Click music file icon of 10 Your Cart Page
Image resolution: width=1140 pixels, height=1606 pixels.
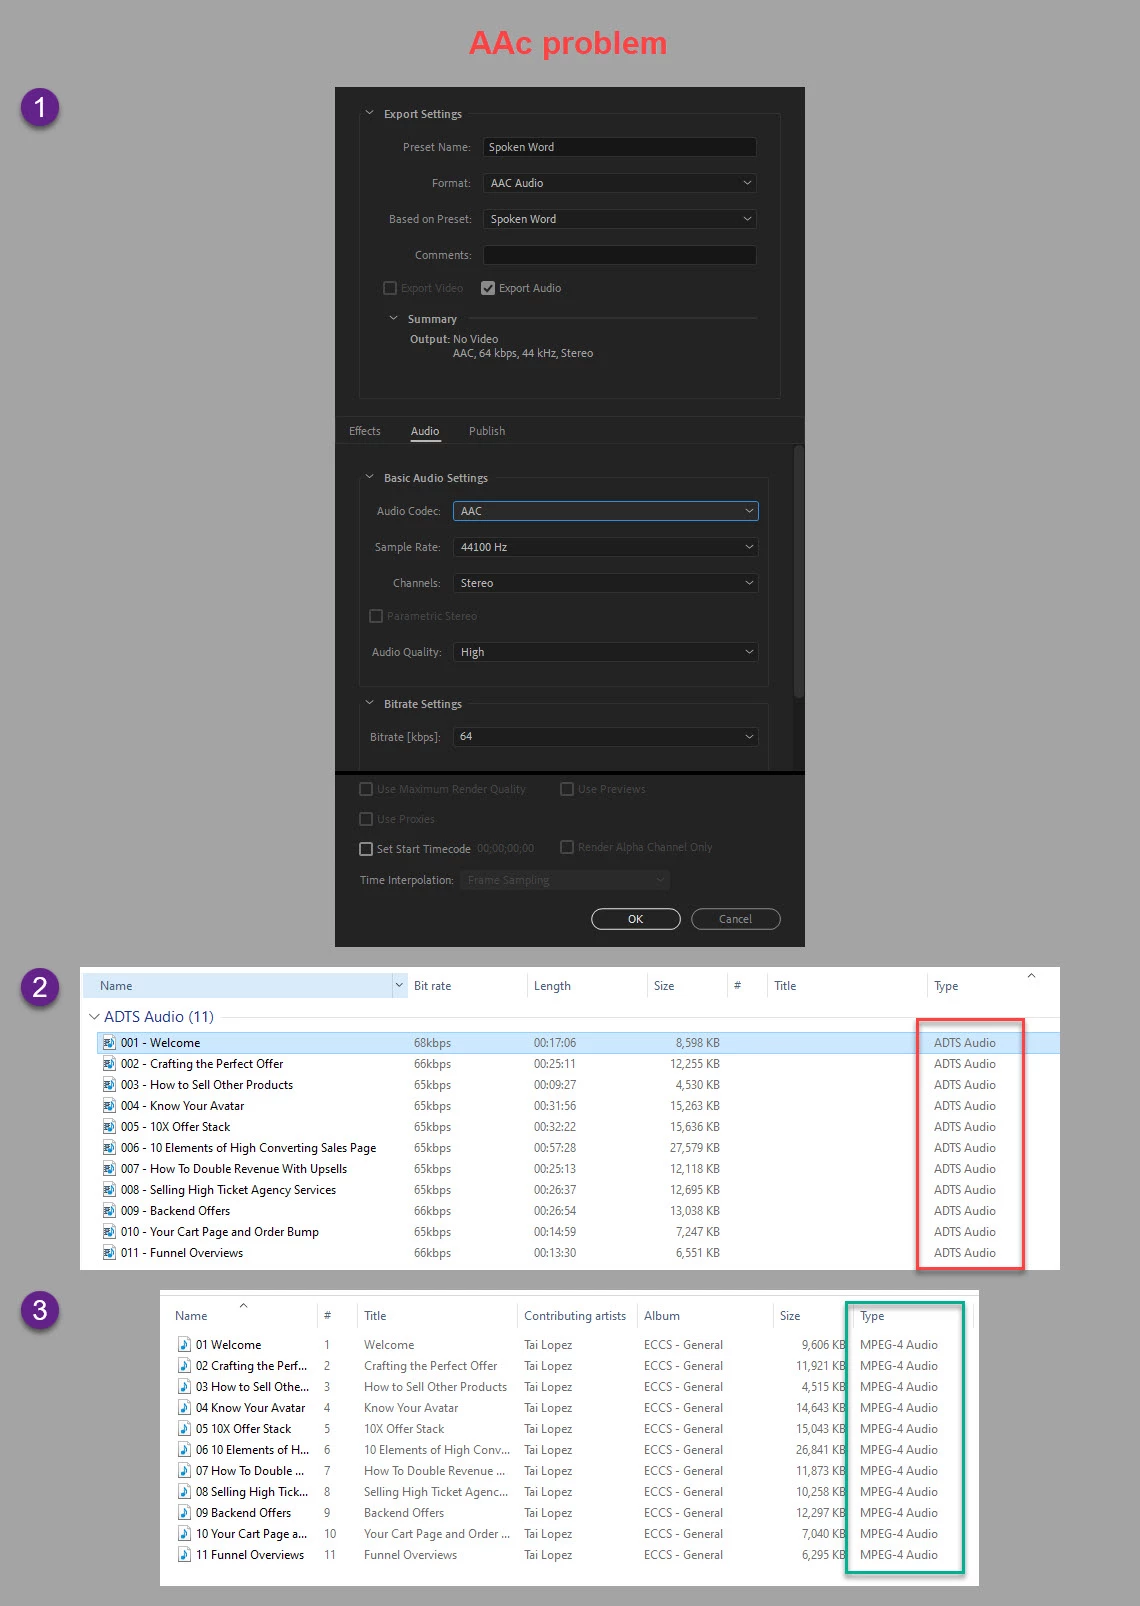pos(184,1534)
